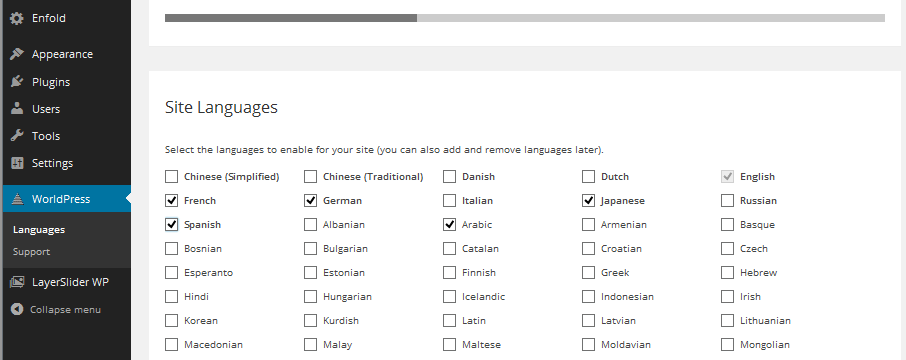Check the Chinese (Simplified) box
Viewport: 906px width, 360px height.
[x=171, y=176]
